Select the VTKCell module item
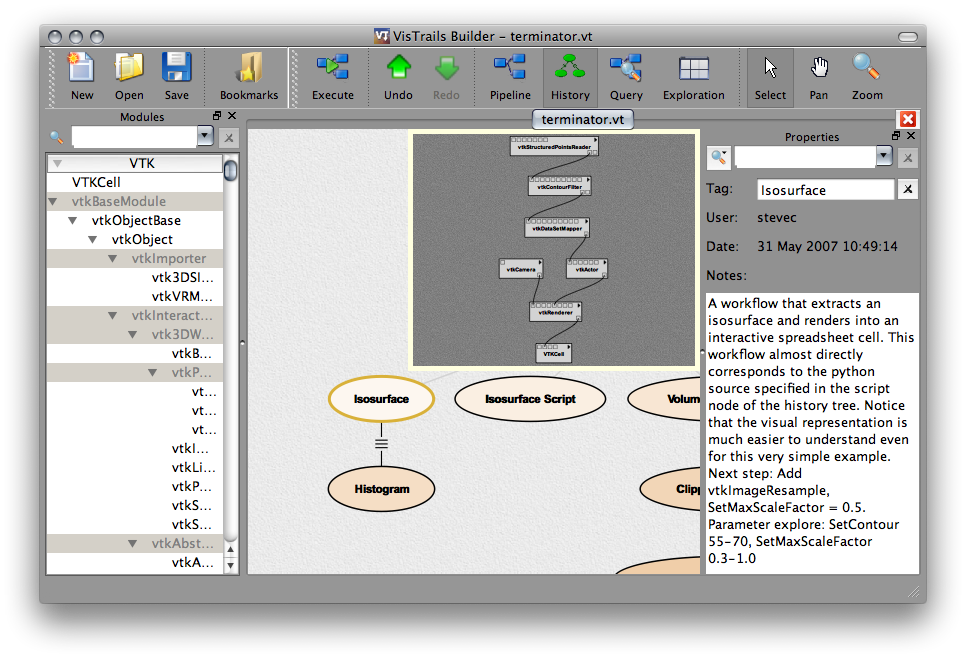Screen dimensions: 966x658 tap(96, 182)
